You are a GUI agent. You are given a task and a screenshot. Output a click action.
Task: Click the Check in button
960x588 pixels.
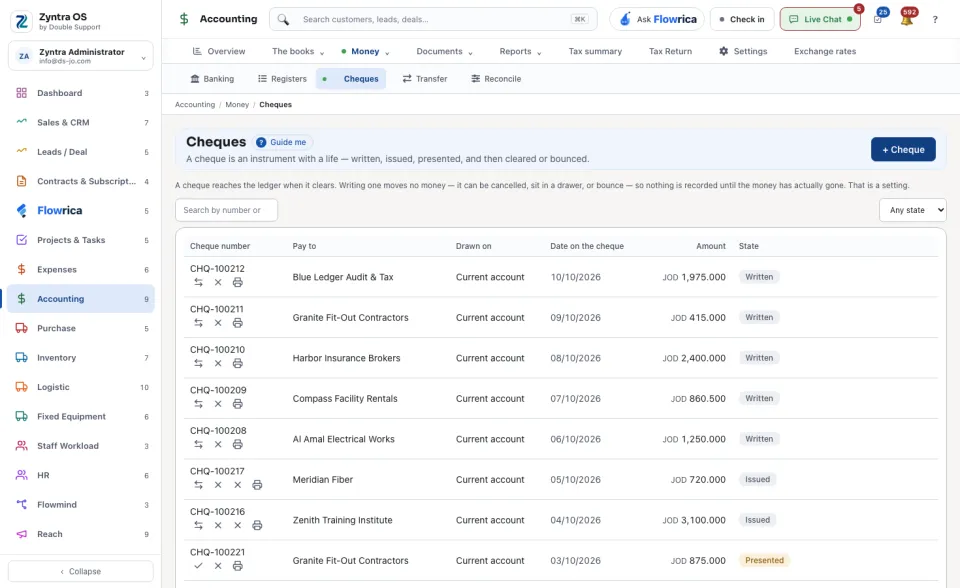tap(742, 19)
